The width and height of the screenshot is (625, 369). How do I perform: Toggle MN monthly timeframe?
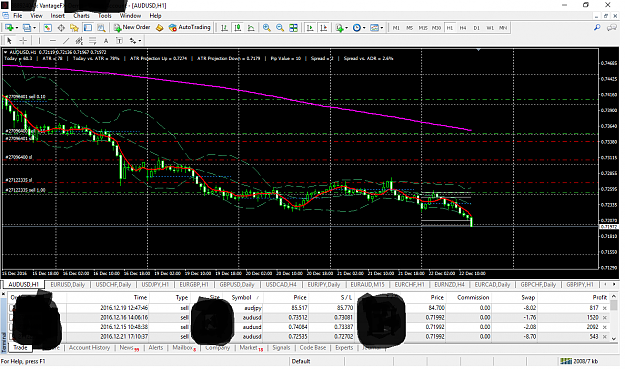[x=503, y=28]
